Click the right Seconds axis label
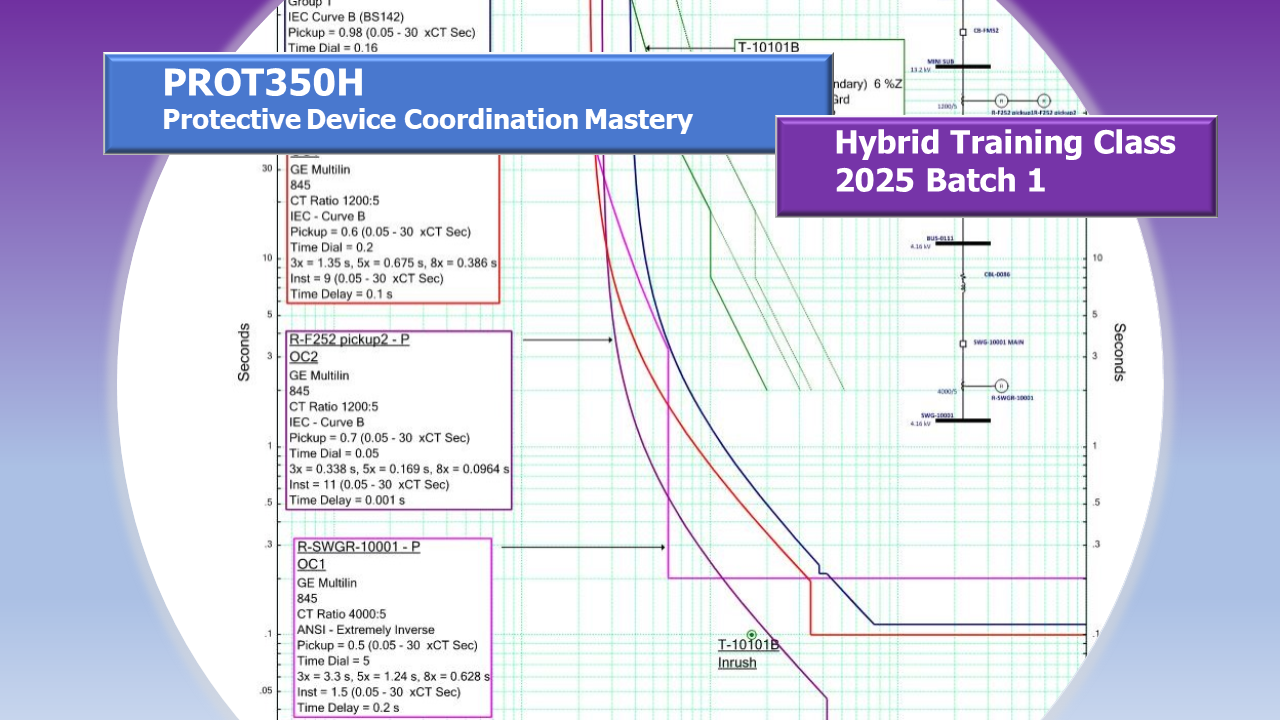 pyautogui.click(x=1120, y=352)
